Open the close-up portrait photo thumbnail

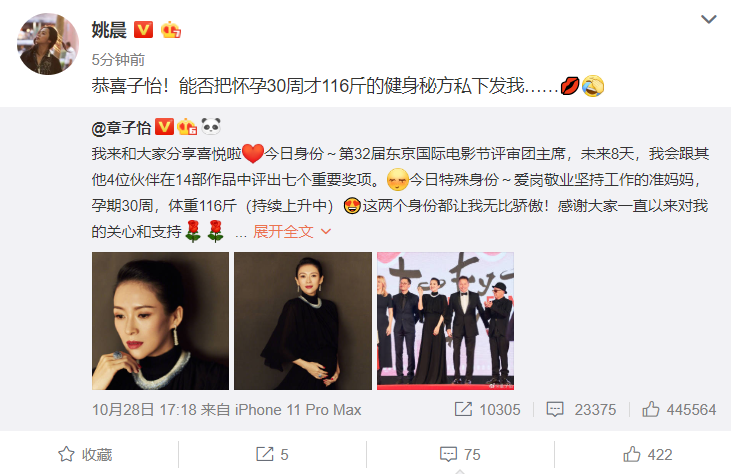tap(160, 321)
